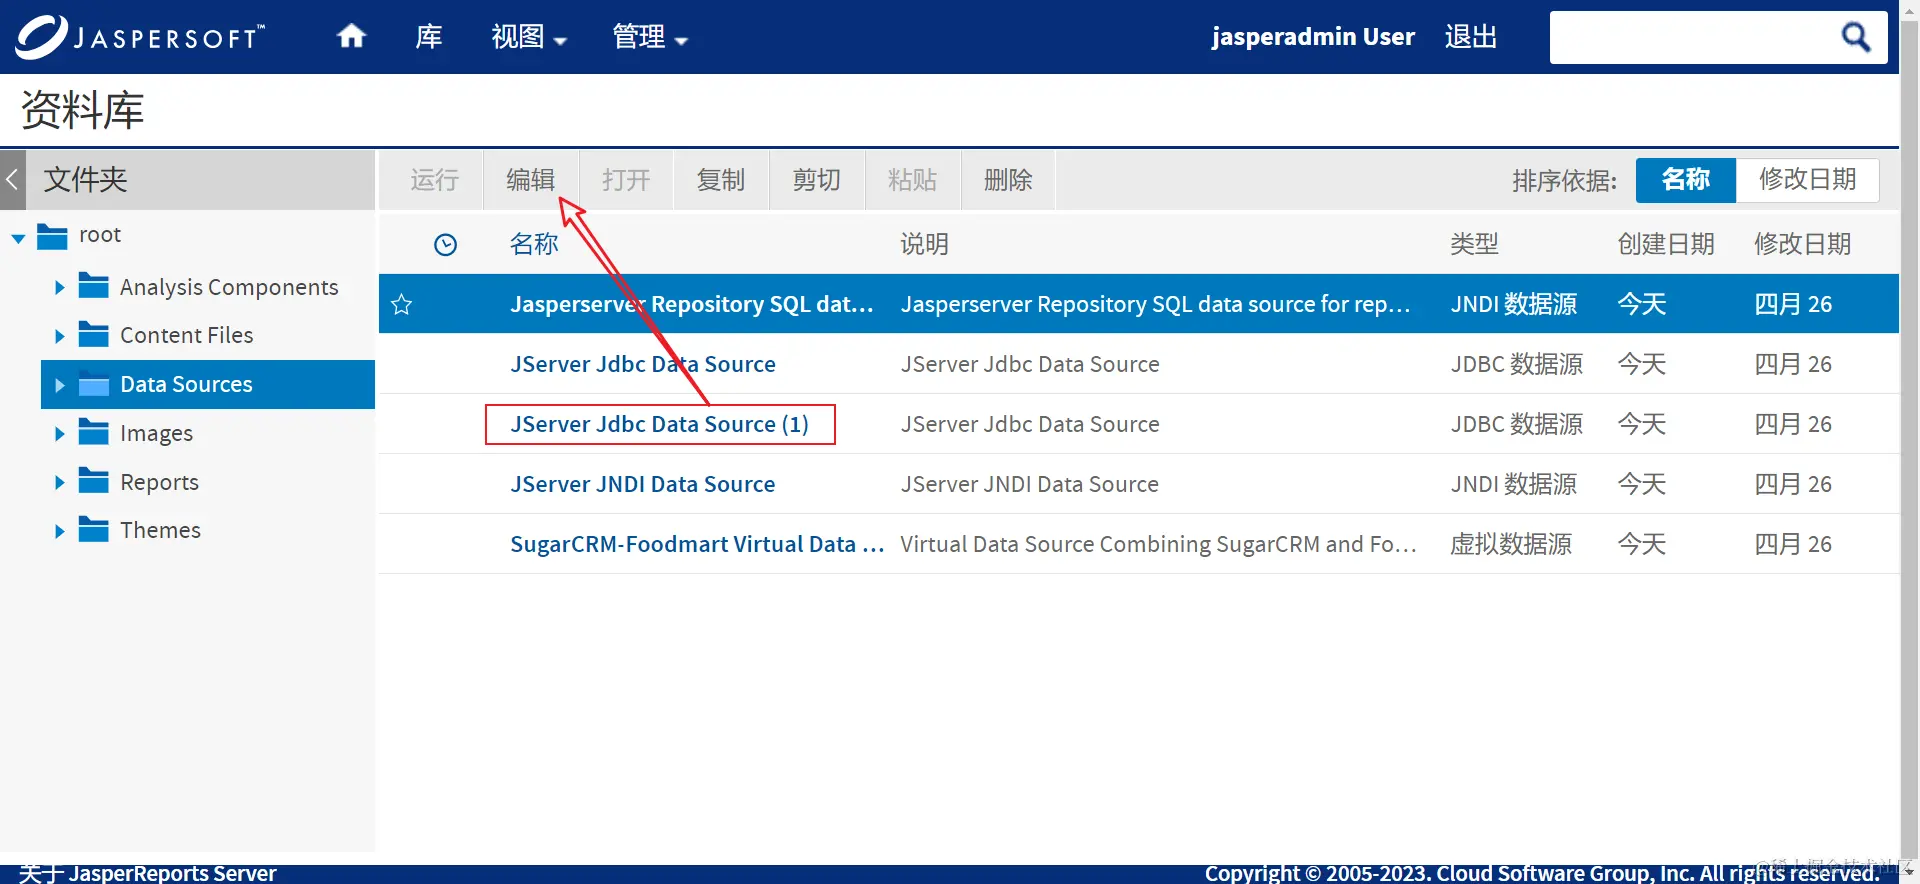Star the Jasperserver Repository SQL data source row

coord(402,304)
